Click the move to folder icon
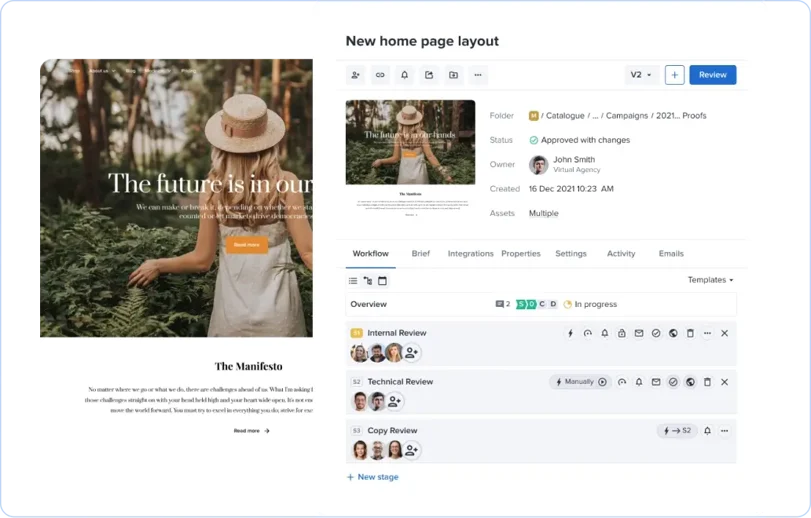This screenshot has height=518, width=811. coord(453,75)
